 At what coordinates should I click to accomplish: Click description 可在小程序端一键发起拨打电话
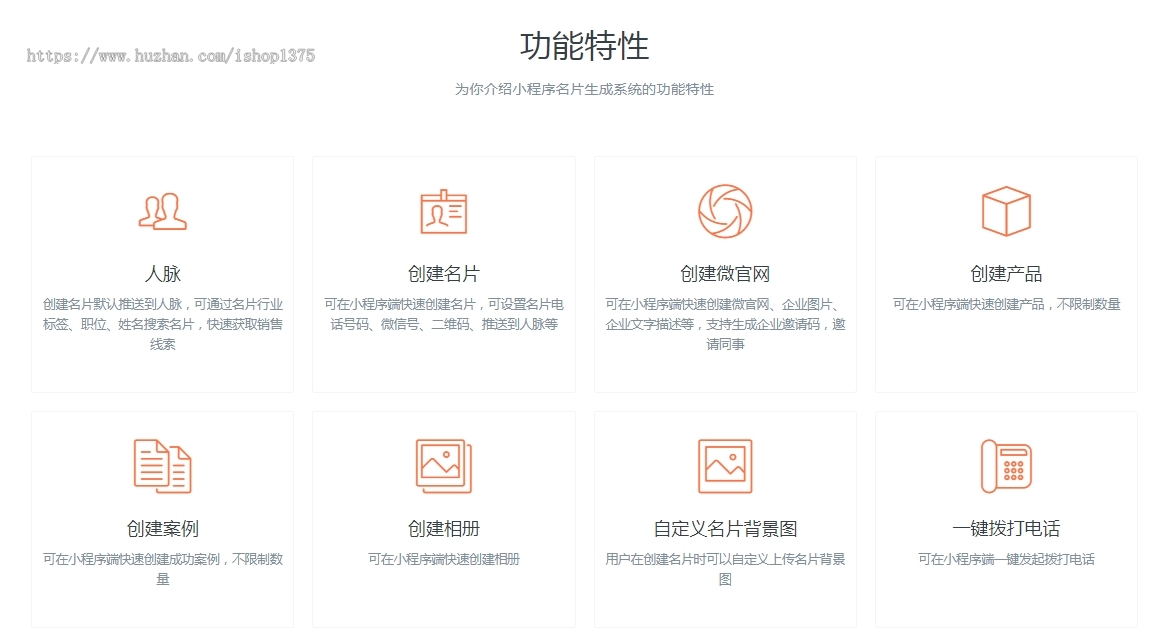point(1006,559)
